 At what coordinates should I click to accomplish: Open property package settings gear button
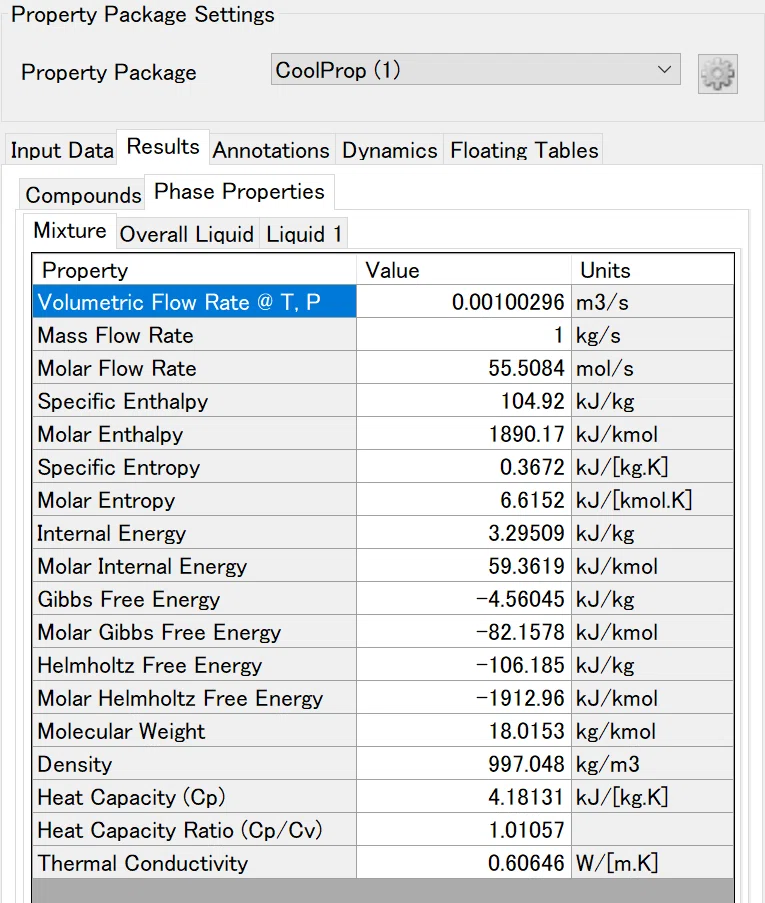pos(717,74)
